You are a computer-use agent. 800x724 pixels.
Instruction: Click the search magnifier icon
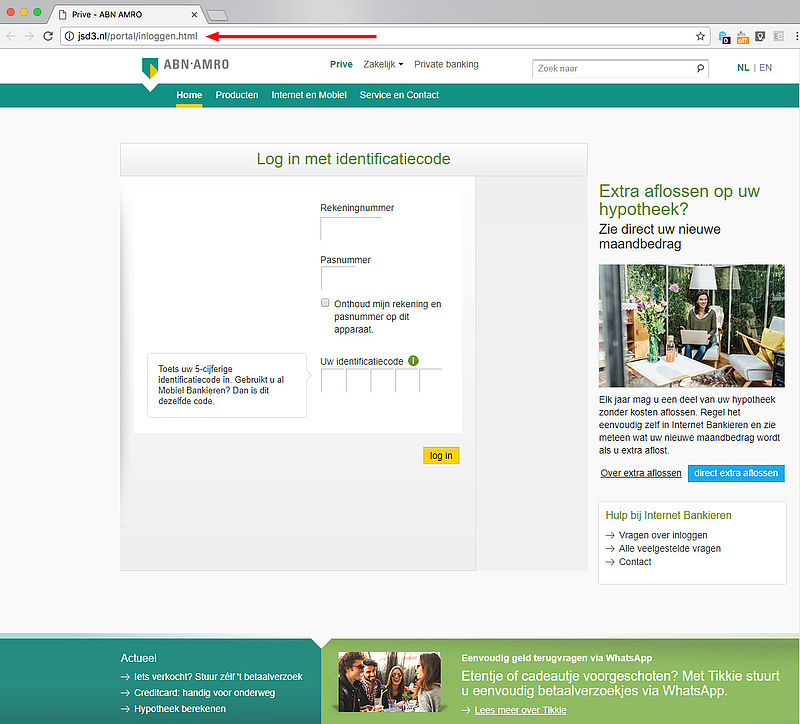[701, 68]
